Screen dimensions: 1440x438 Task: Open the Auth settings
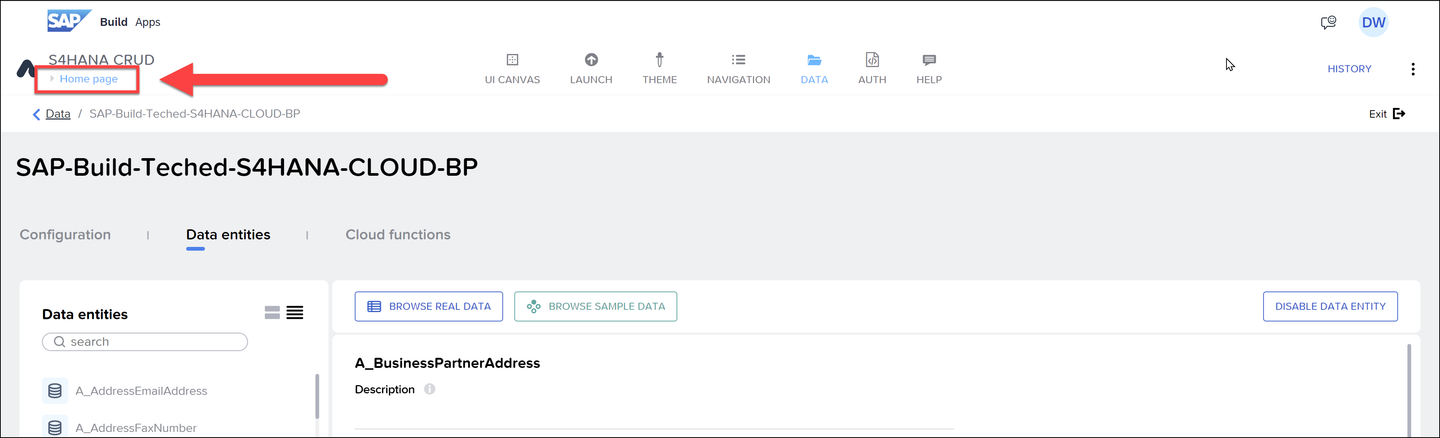872,69
